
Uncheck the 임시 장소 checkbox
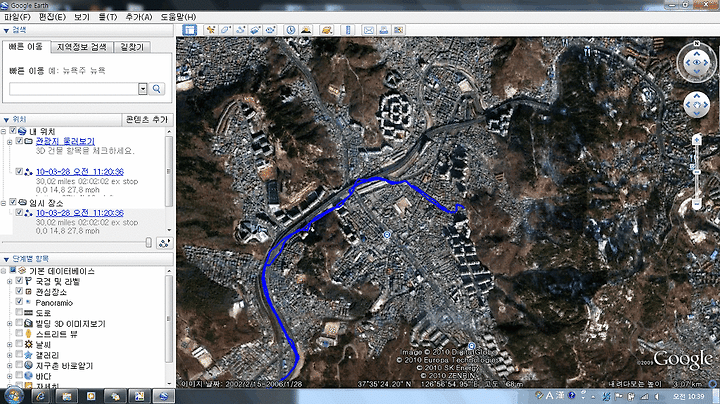click(13, 202)
